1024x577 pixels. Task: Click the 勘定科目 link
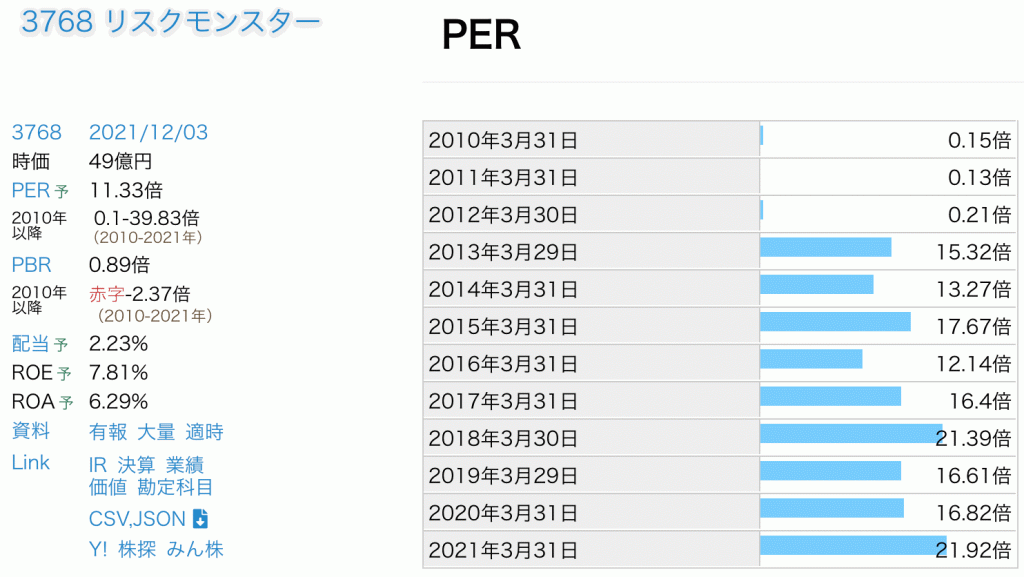click(x=175, y=487)
